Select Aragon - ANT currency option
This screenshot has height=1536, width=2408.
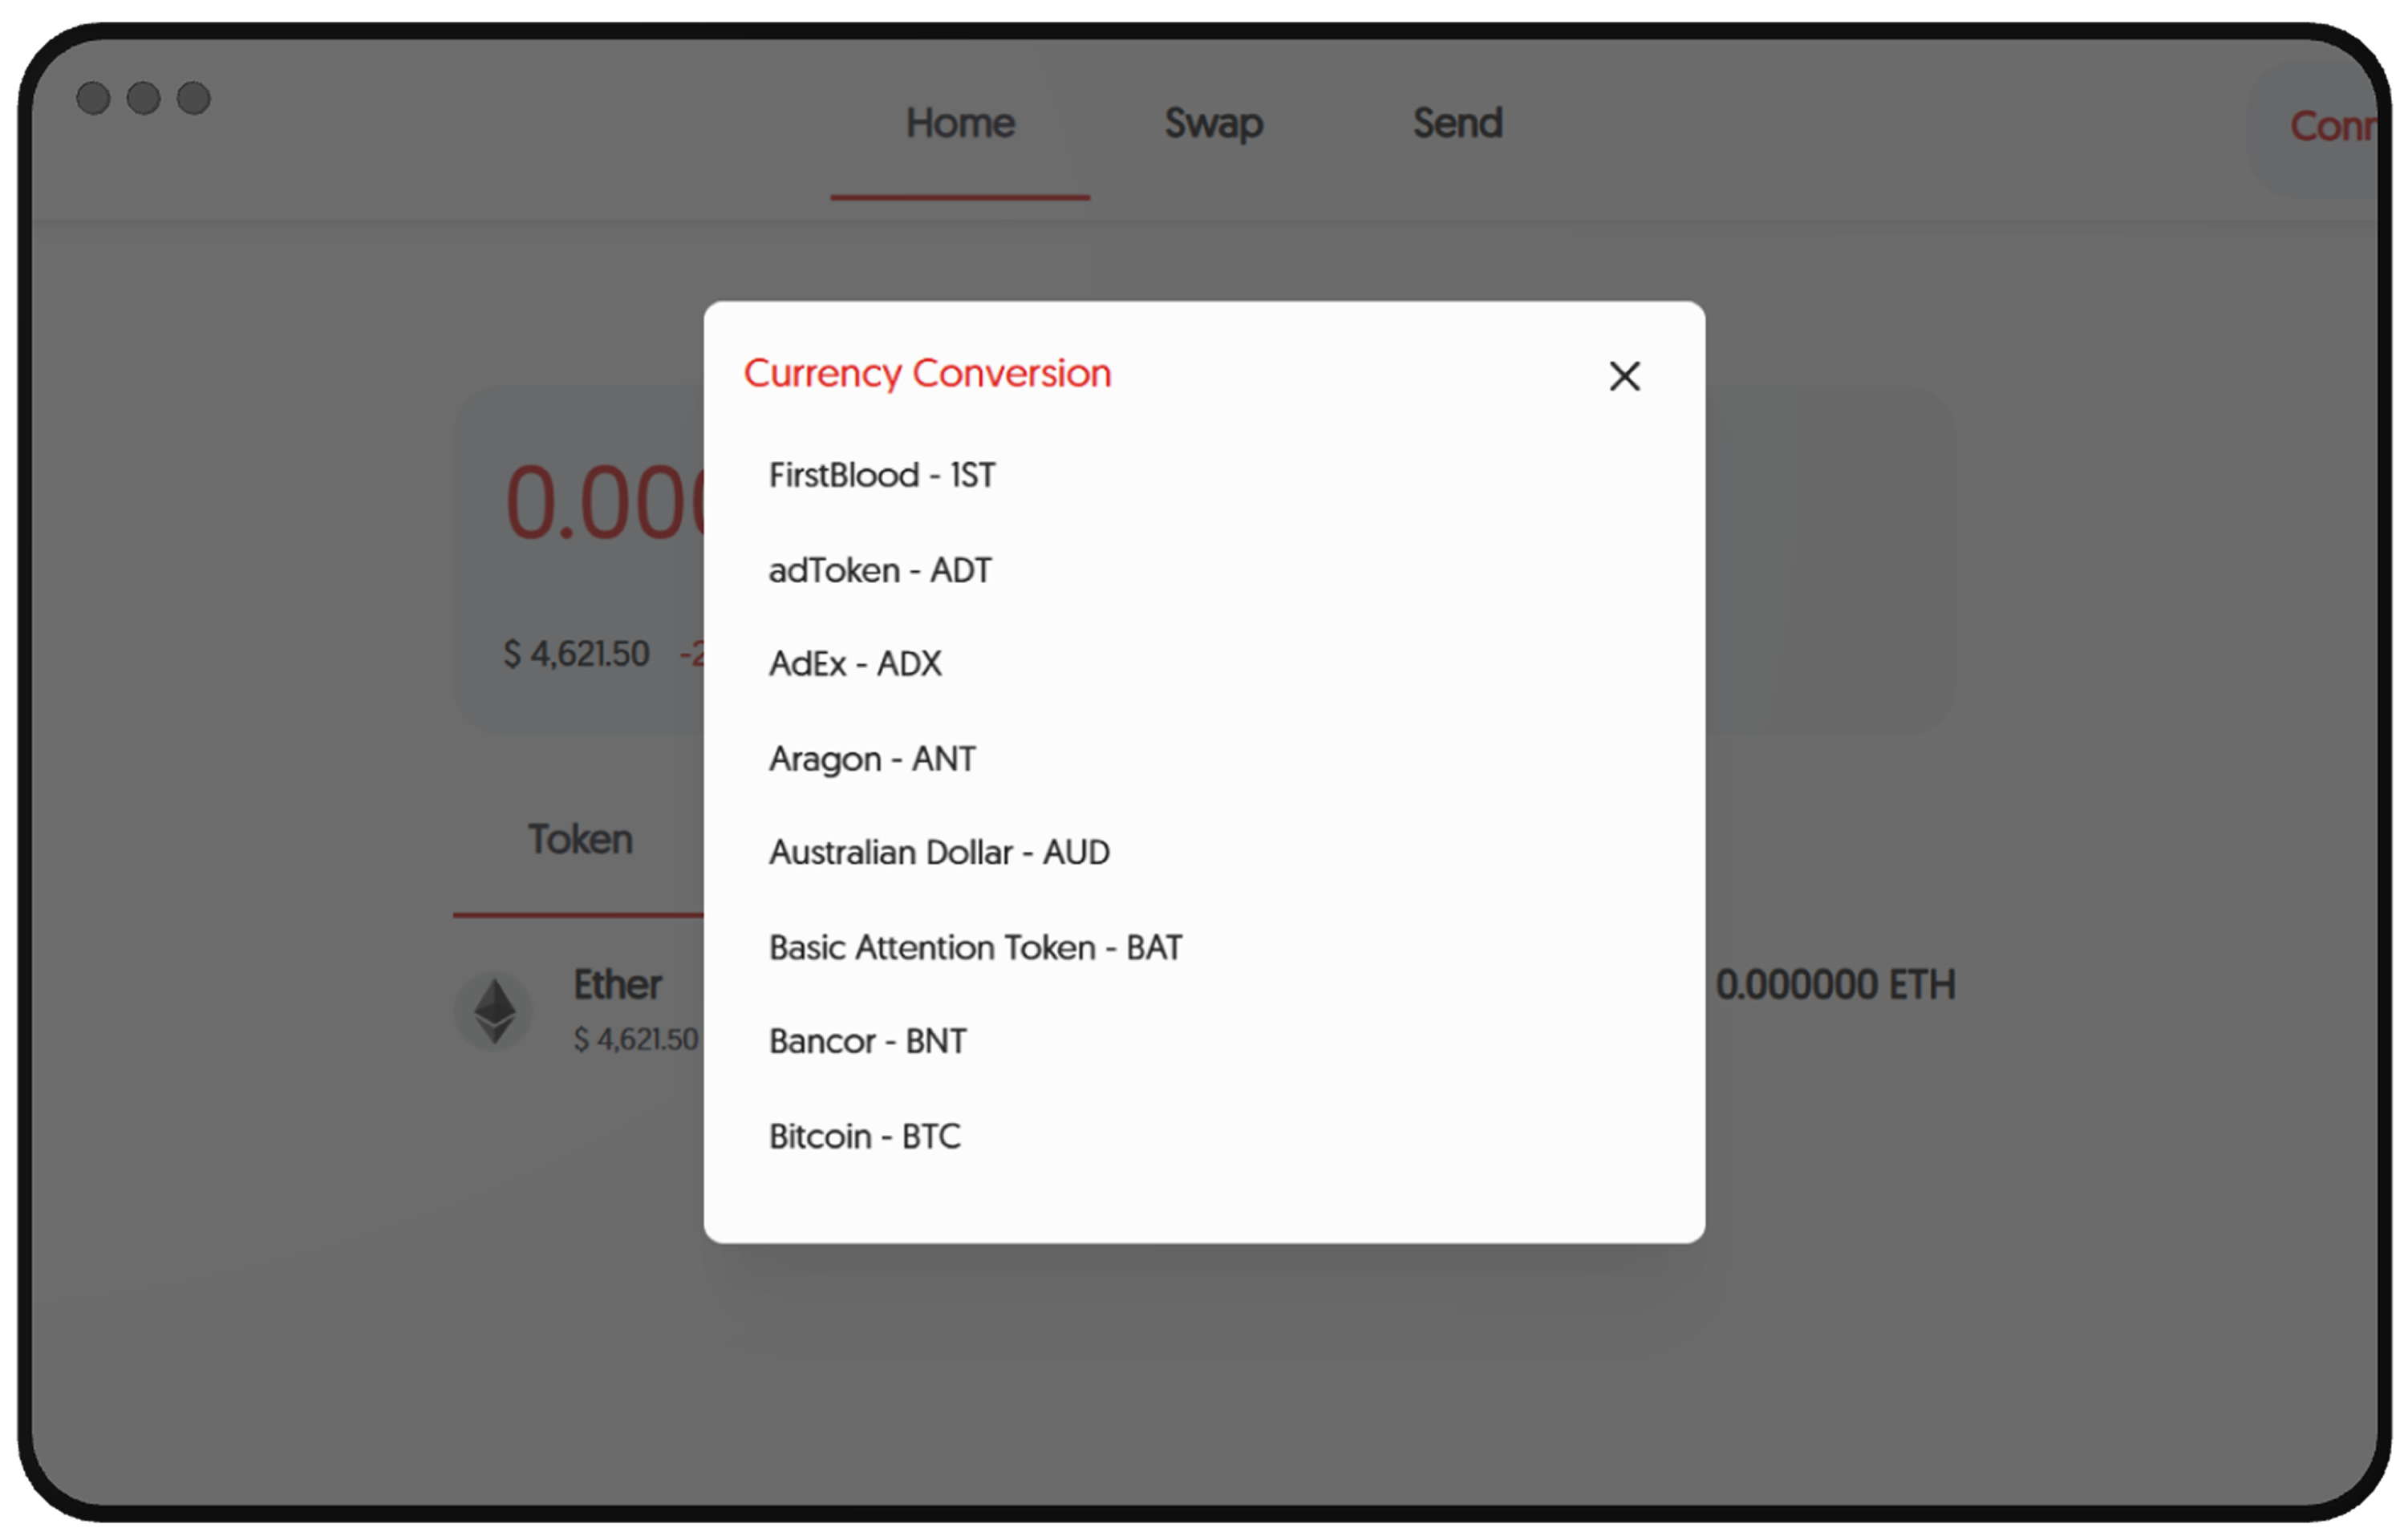[872, 758]
